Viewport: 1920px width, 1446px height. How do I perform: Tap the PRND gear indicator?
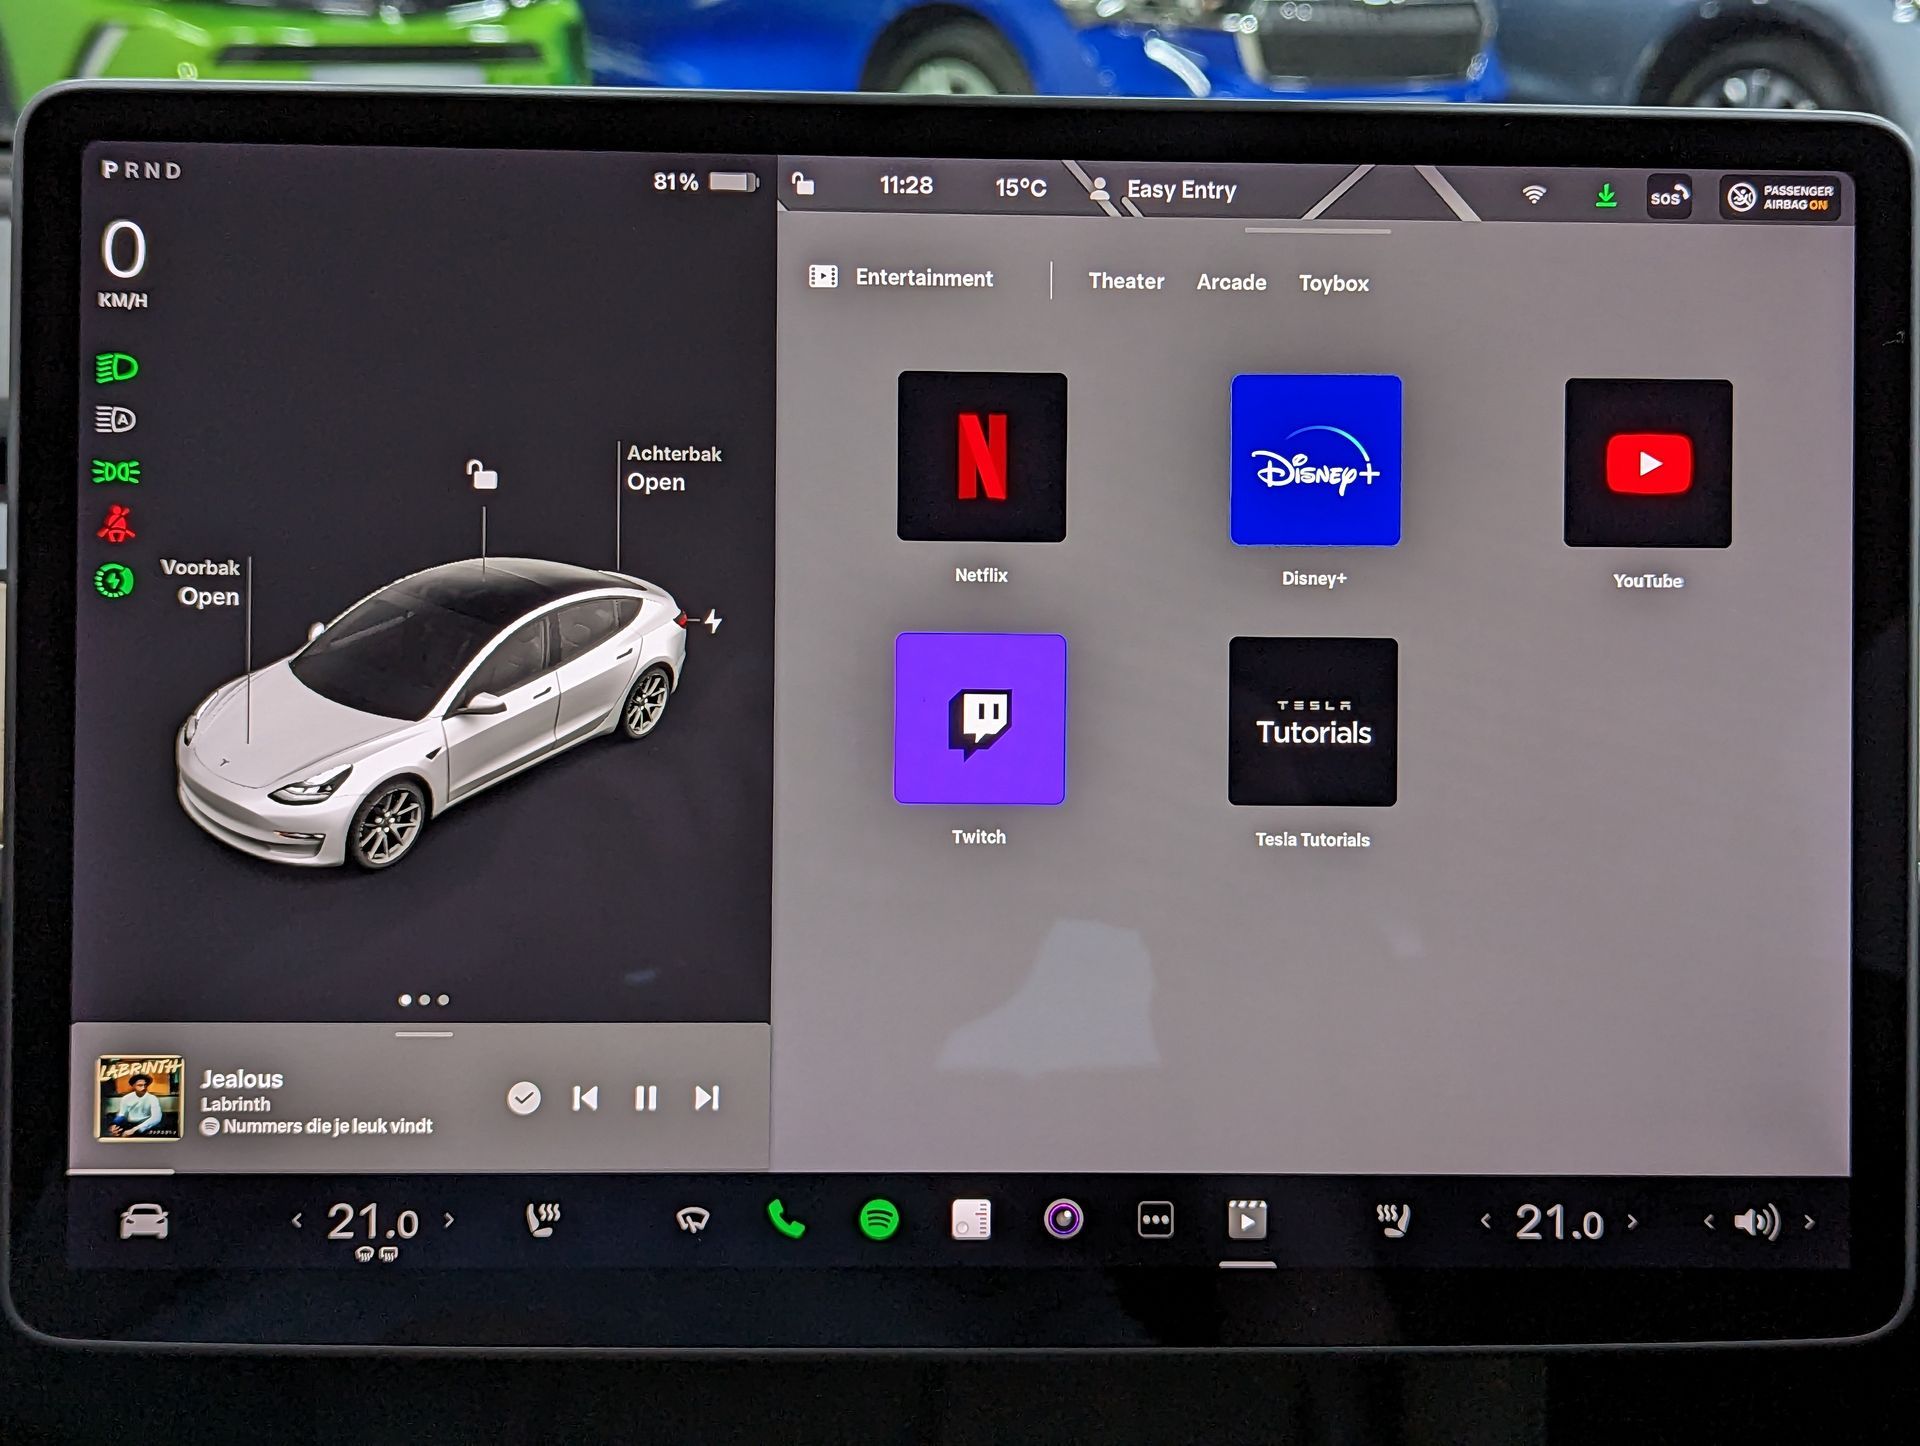click(142, 170)
